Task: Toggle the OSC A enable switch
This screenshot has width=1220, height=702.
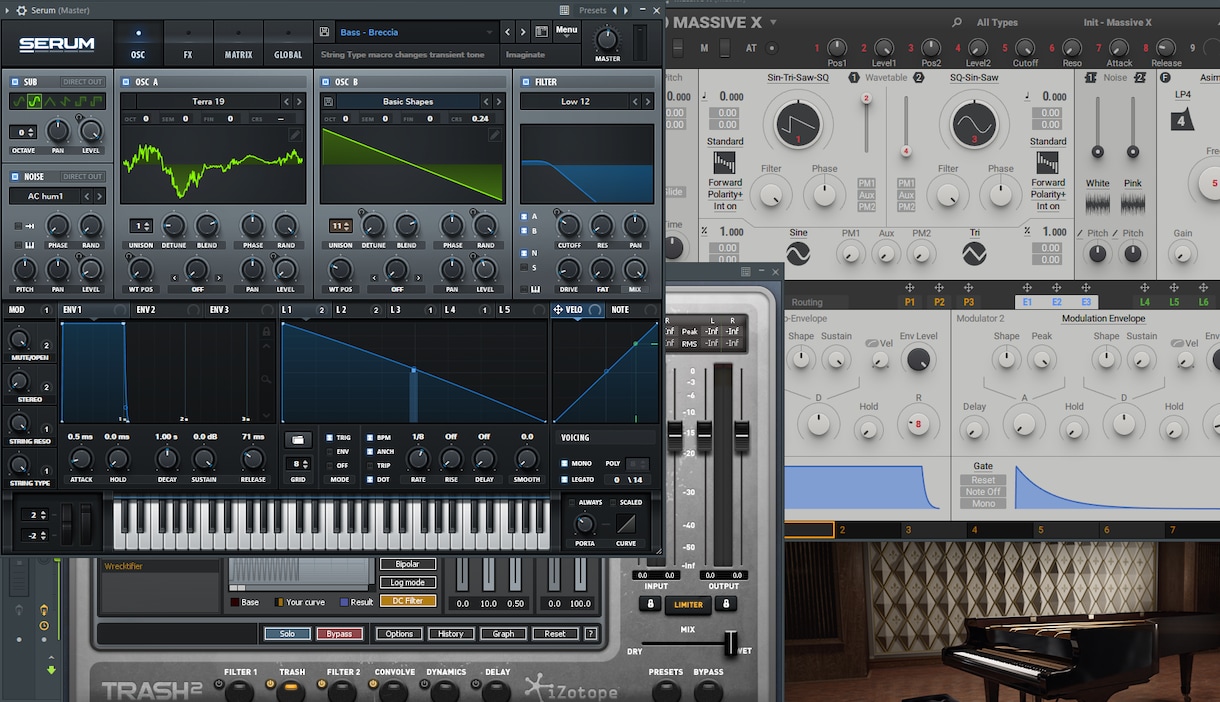Action: coord(126,82)
